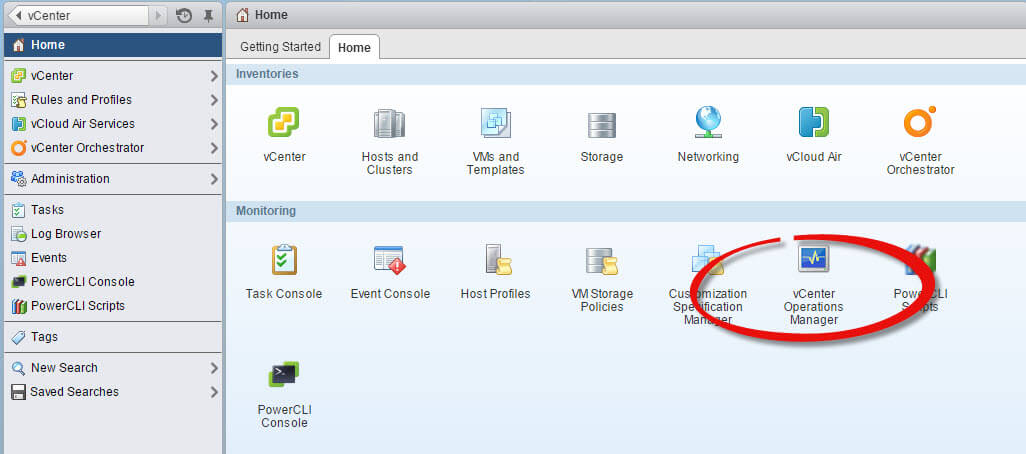This screenshot has height=454, width=1026.
Task: Select the Home tab
Action: [354, 47]
